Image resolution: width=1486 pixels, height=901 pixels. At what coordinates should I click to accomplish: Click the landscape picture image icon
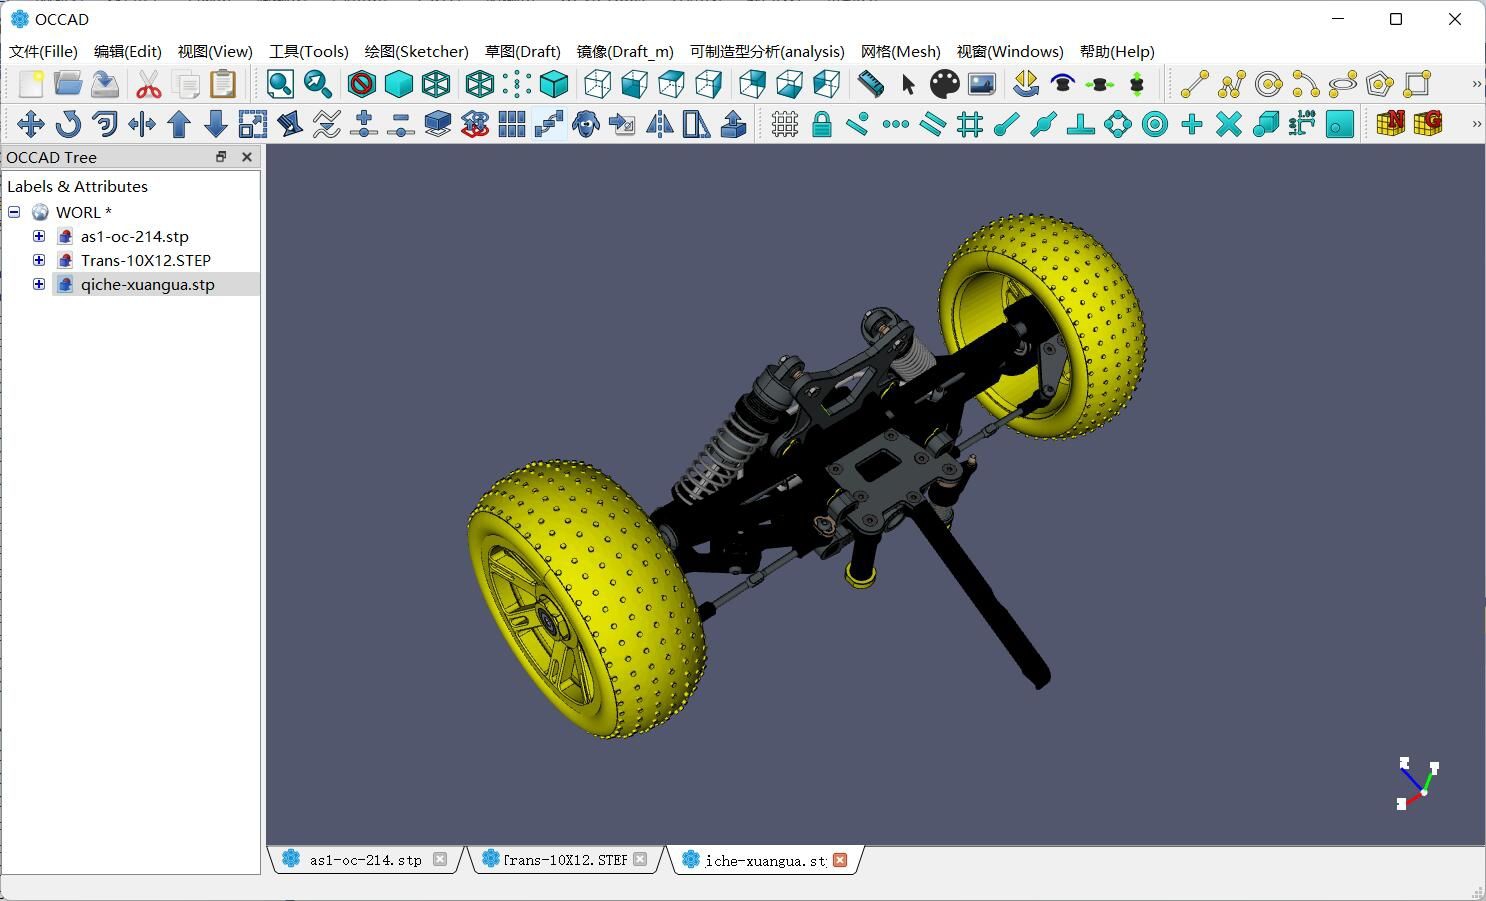coord(982,84)
